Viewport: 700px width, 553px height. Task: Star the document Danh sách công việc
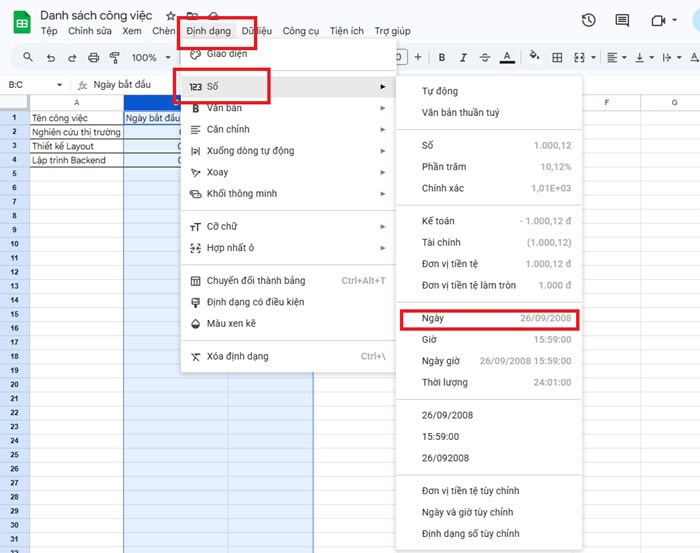coord(170,17)
